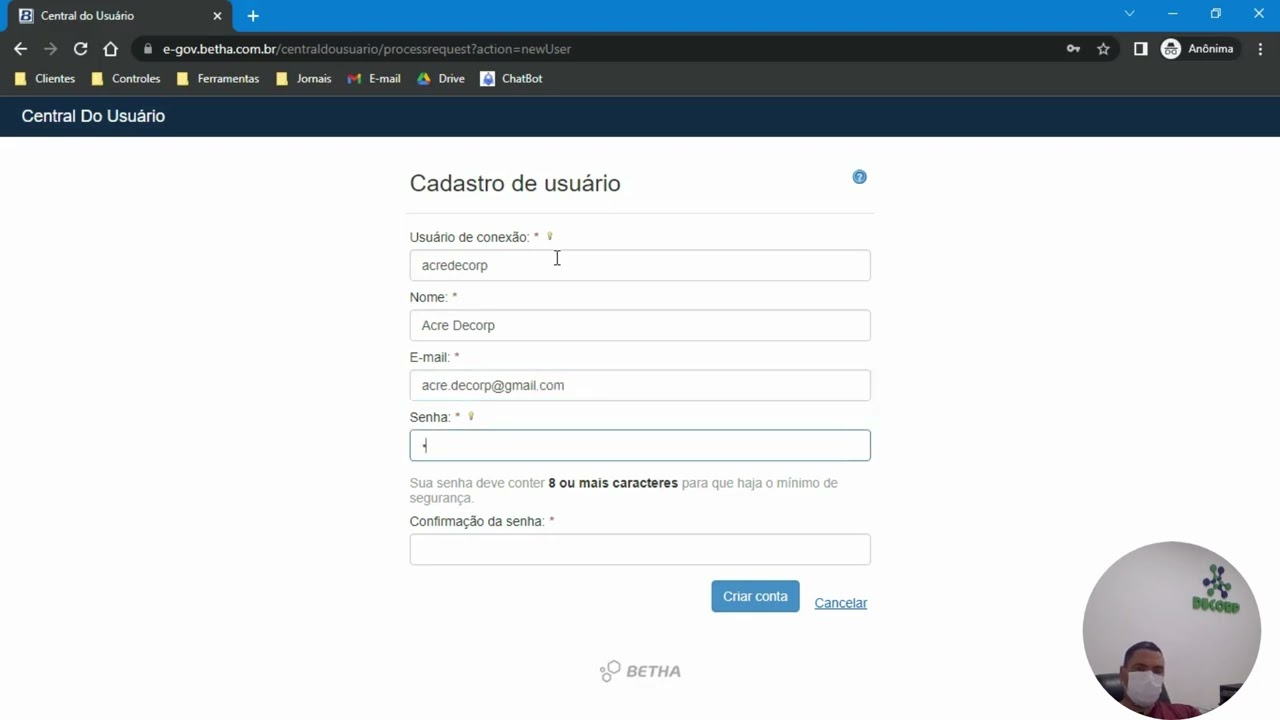Go back with the browser back arrow

tap(21, 49)
